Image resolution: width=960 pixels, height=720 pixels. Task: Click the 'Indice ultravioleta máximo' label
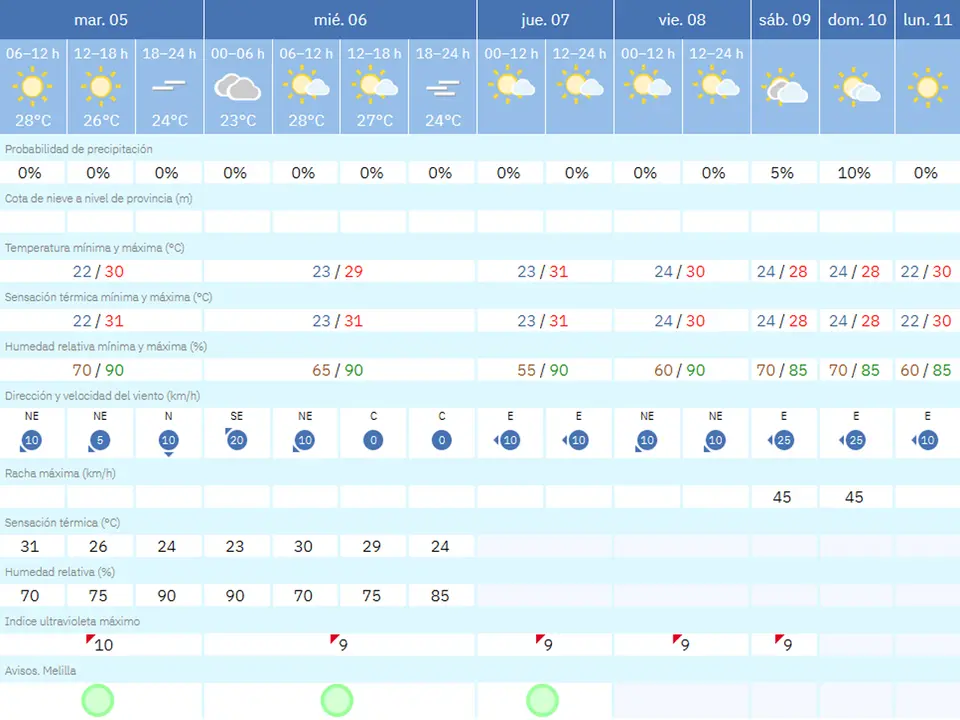pos(72,621)
